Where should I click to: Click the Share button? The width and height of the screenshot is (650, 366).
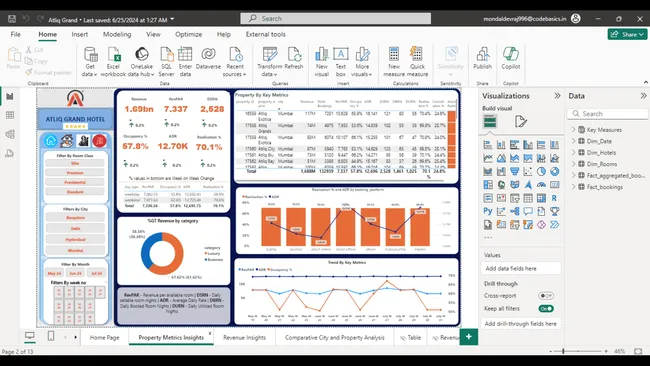point(627,34)
